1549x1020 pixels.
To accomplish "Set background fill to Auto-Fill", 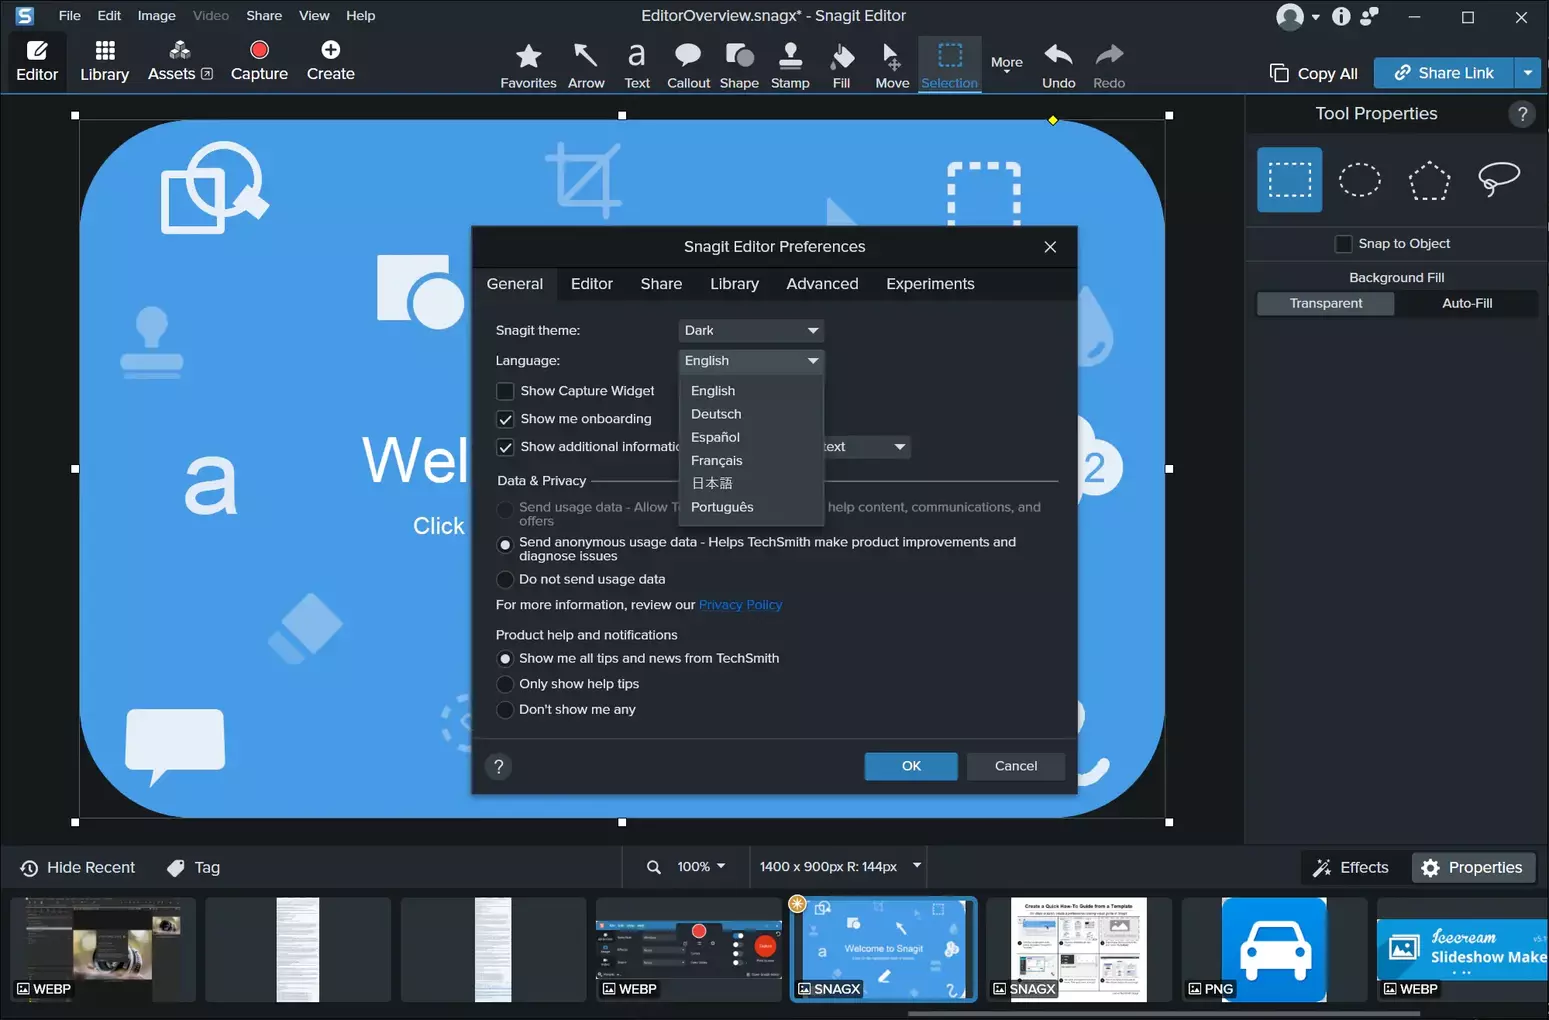I will (x=1466, y=303).
